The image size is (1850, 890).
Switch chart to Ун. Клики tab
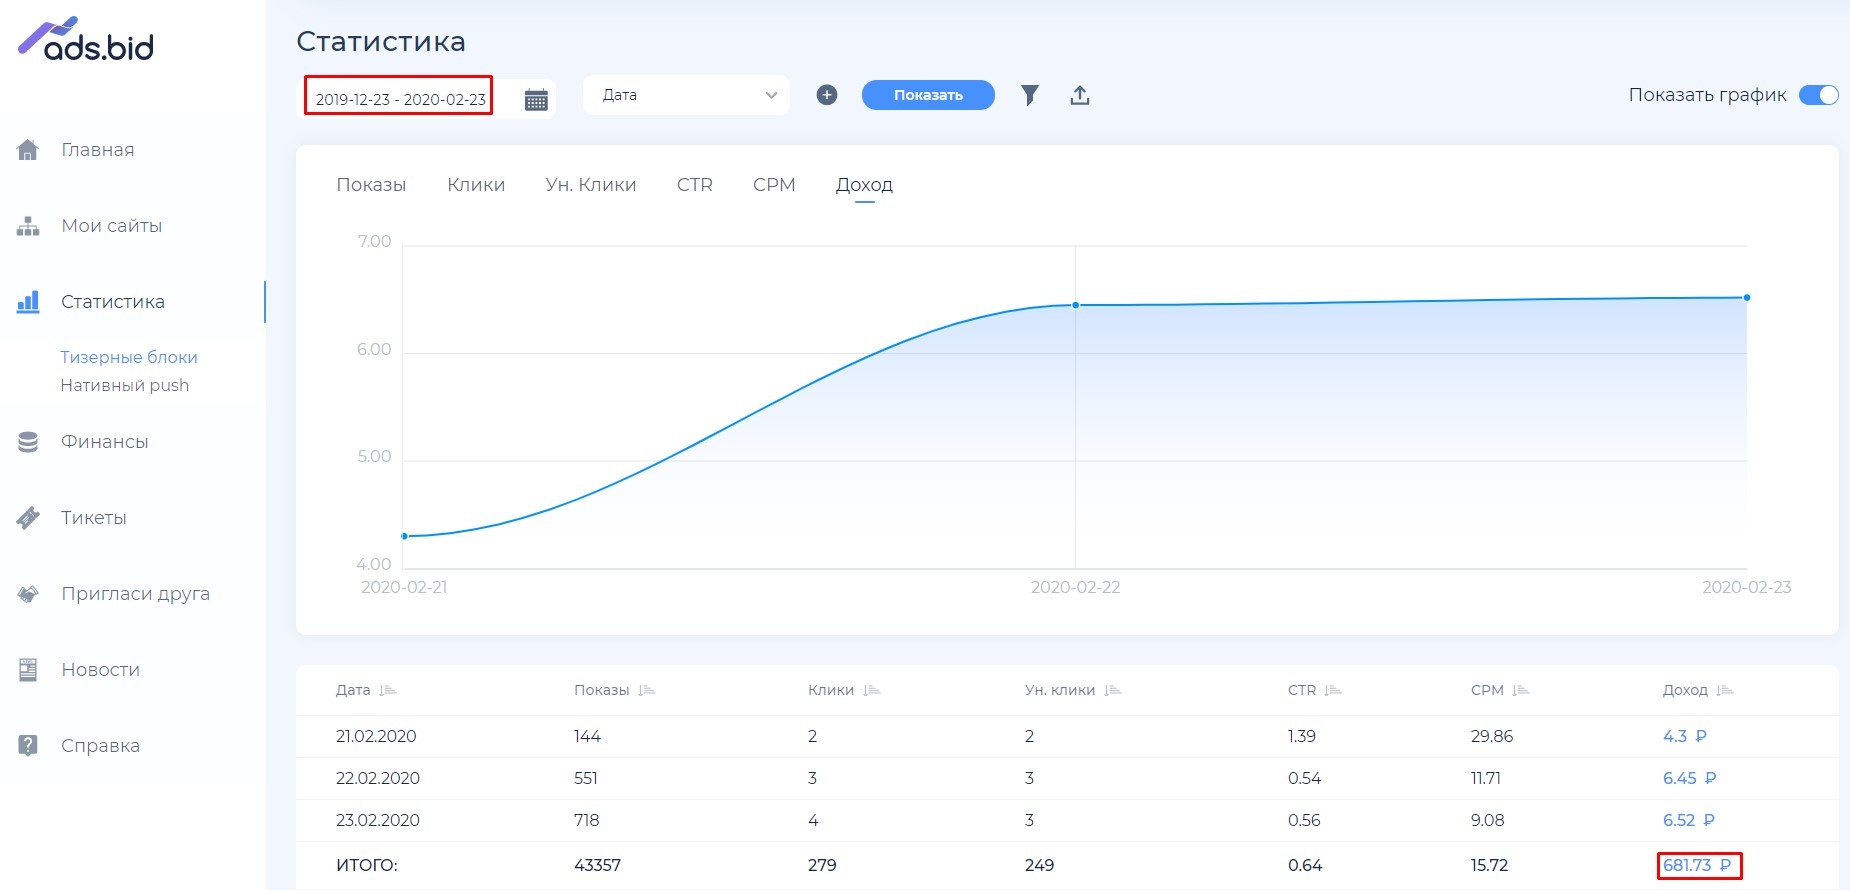(591, 185)
